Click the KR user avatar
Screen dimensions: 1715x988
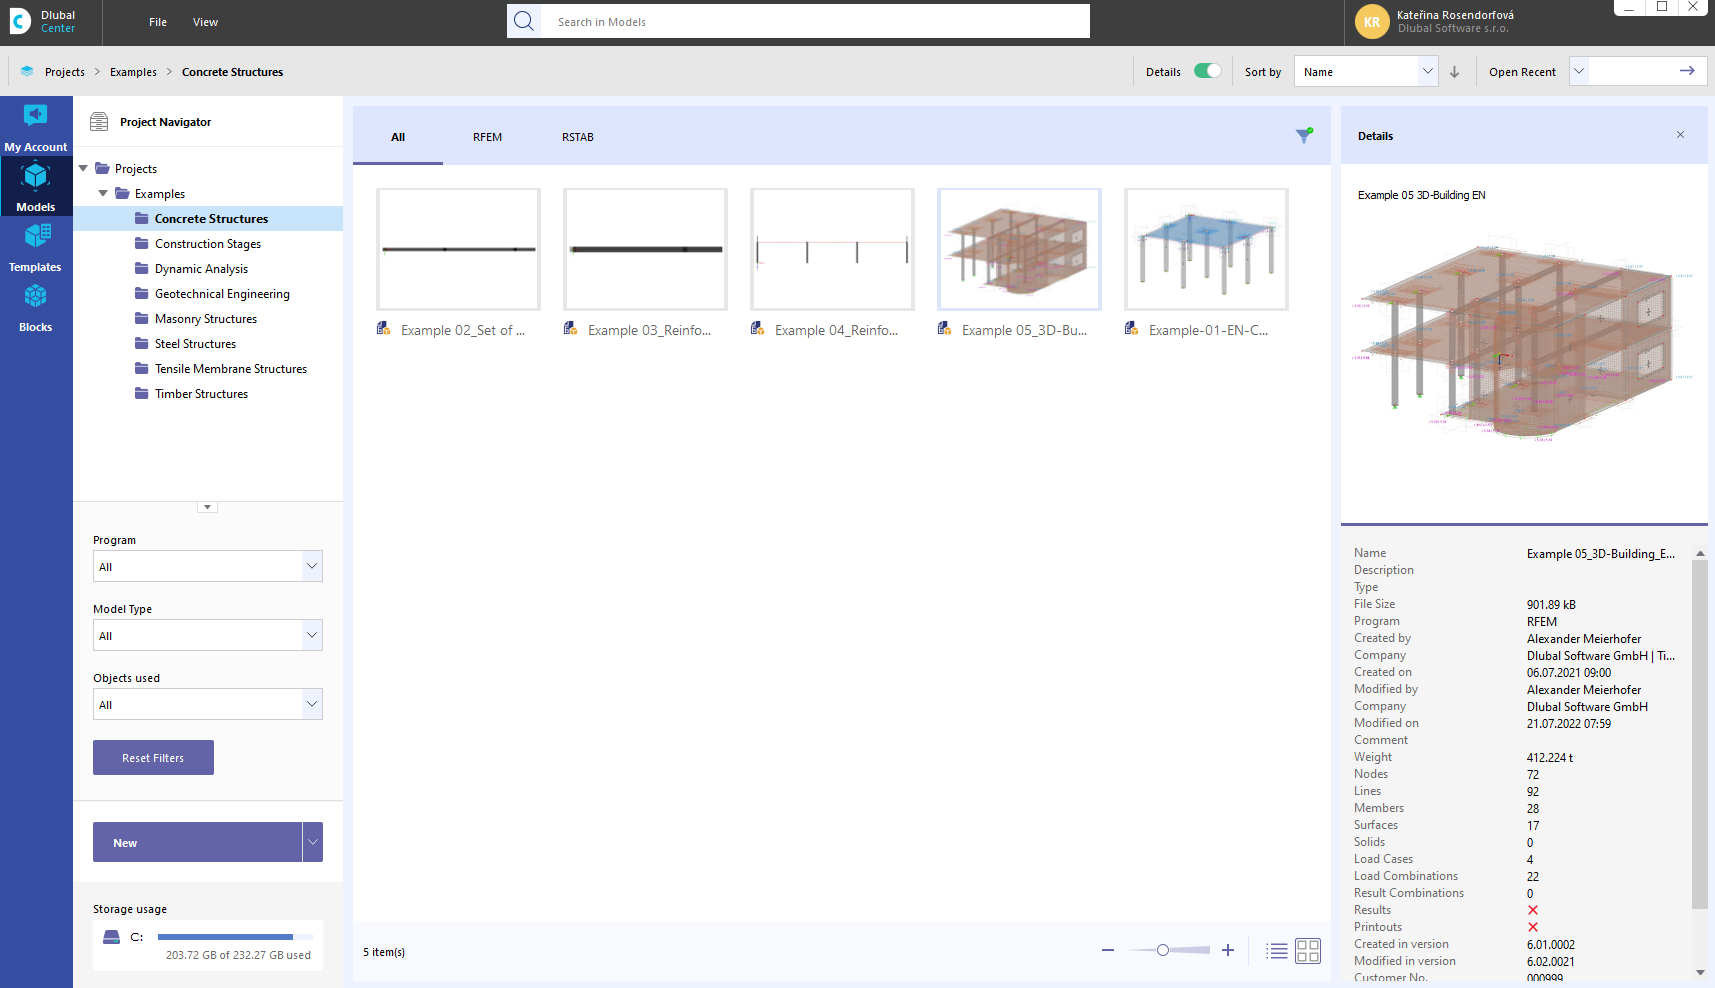1372,22
